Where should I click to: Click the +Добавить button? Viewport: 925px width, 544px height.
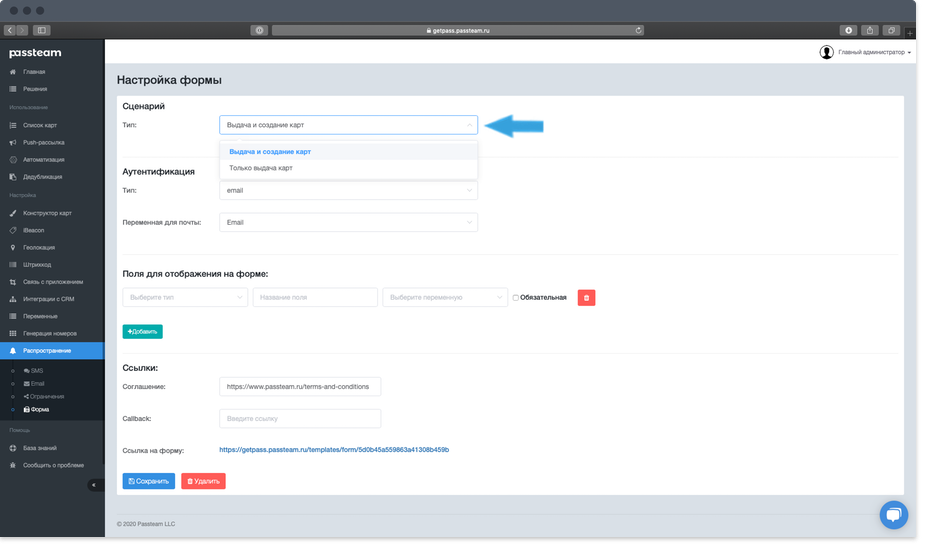(x=143, y=332)
